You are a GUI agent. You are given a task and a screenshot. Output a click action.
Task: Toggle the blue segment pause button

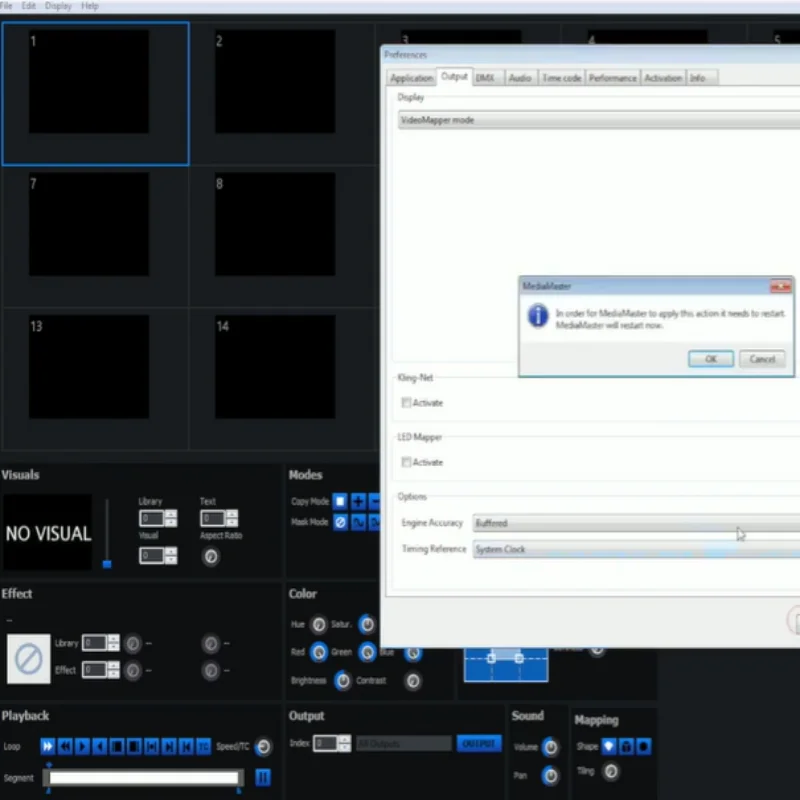263,777
